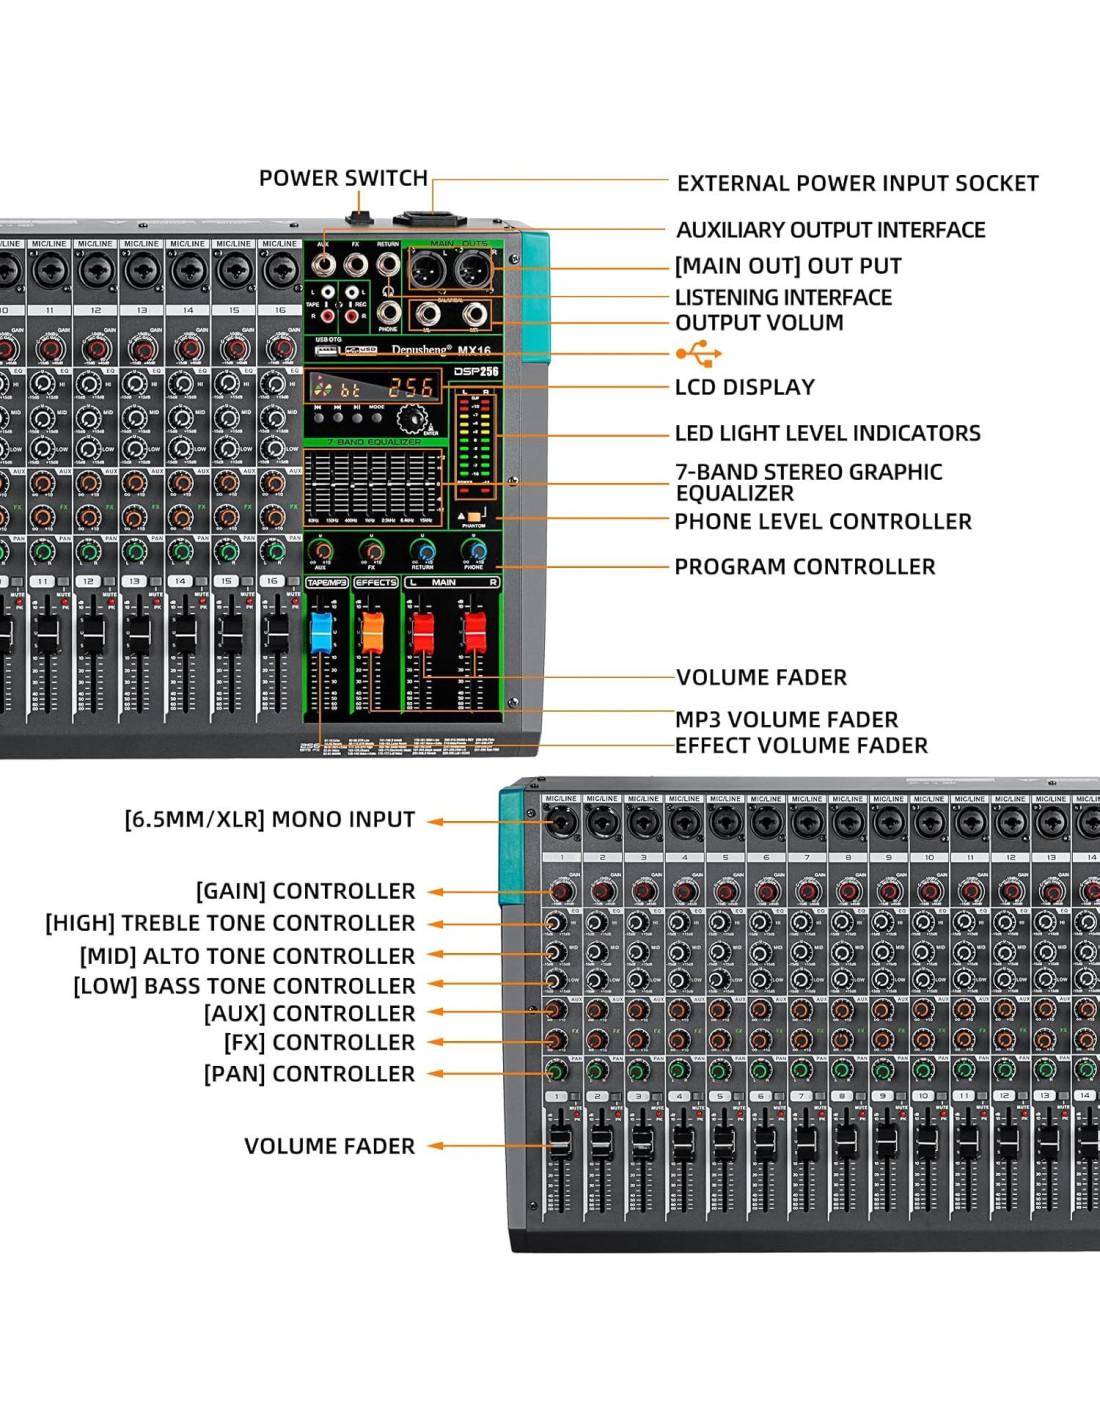This screenshot has width=1100, height=1422.
Task: Click the red MAIN L fader
Action: pyautogui.click(x=424, y=632)
